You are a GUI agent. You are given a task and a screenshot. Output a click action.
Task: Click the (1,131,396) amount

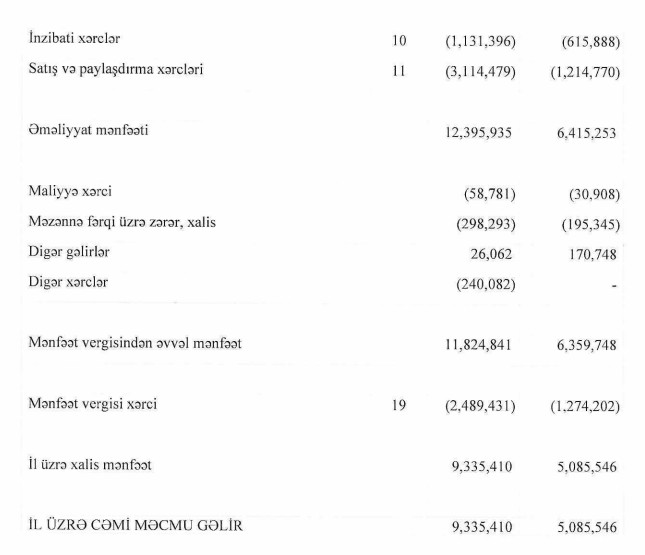pyautogui.click(x=480, y=42)
